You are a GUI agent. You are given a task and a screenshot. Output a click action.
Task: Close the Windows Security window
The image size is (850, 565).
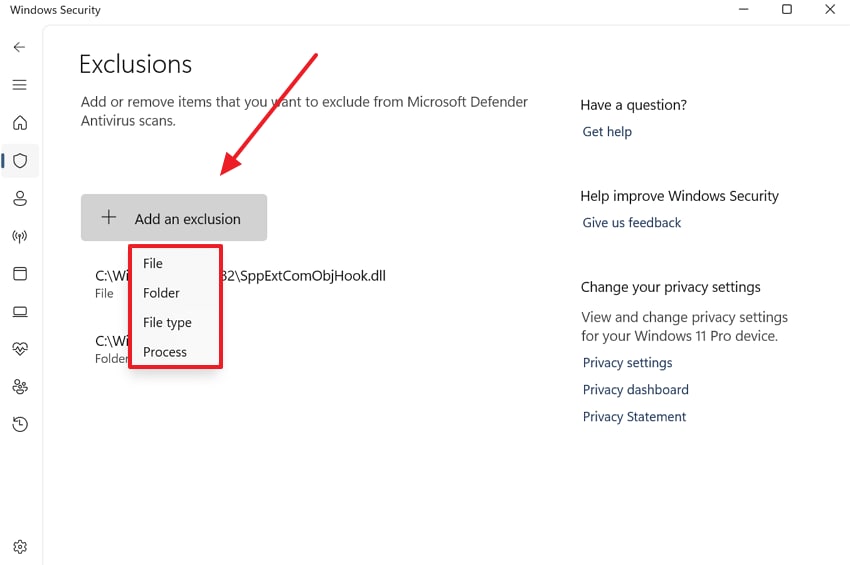pyautogui.click(x=830, y=9)
